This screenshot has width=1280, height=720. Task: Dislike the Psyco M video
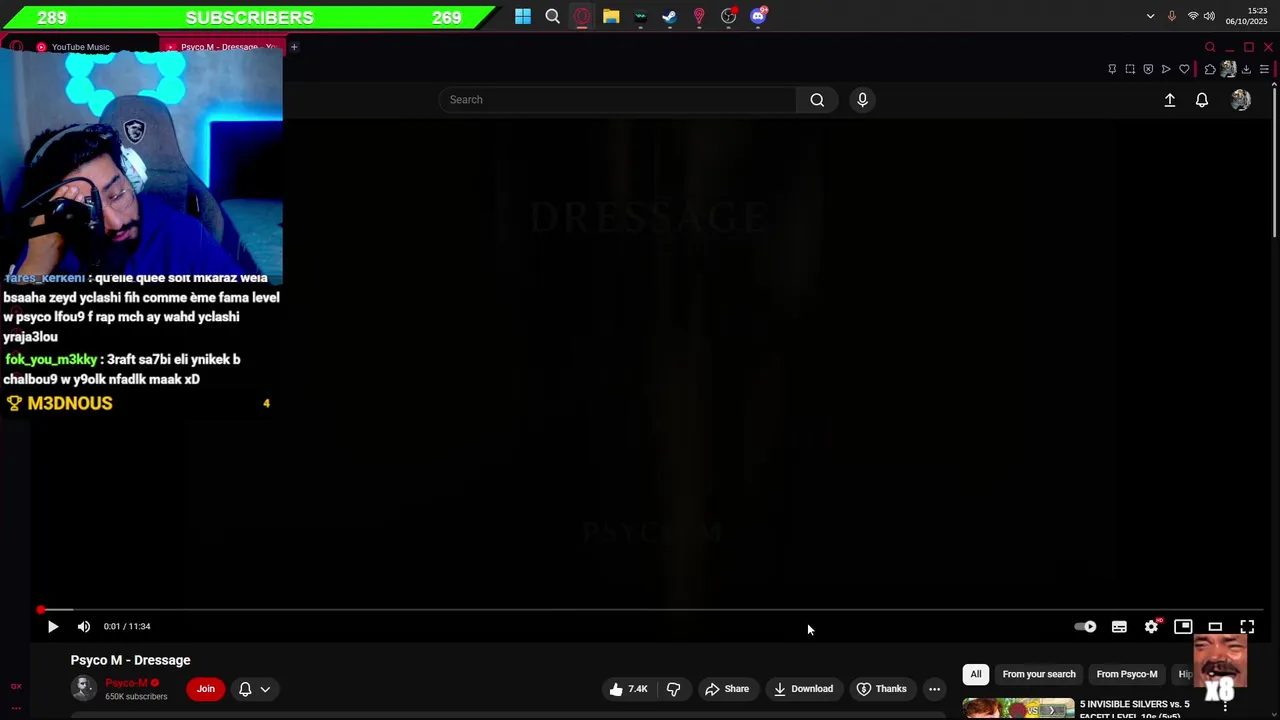click(x=673, y=688)
